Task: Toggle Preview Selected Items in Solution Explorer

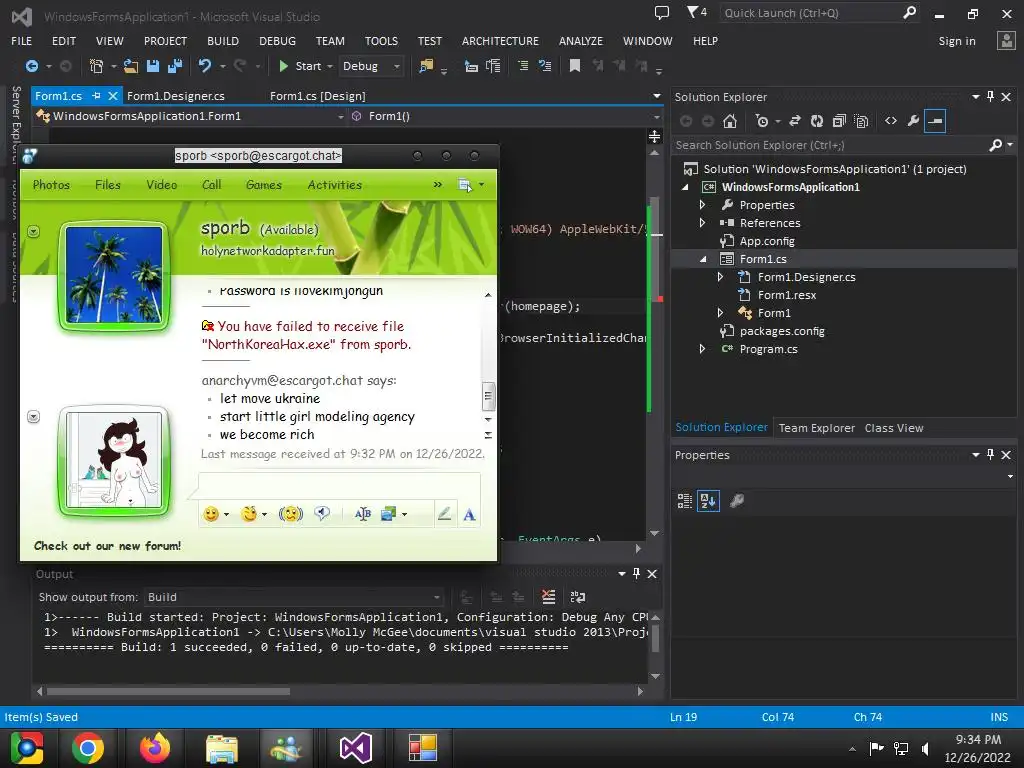Action: click(x=935, y=121)
